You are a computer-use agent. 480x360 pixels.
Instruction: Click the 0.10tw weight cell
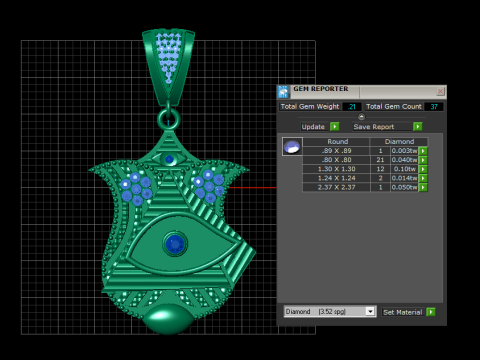(404, 169)
